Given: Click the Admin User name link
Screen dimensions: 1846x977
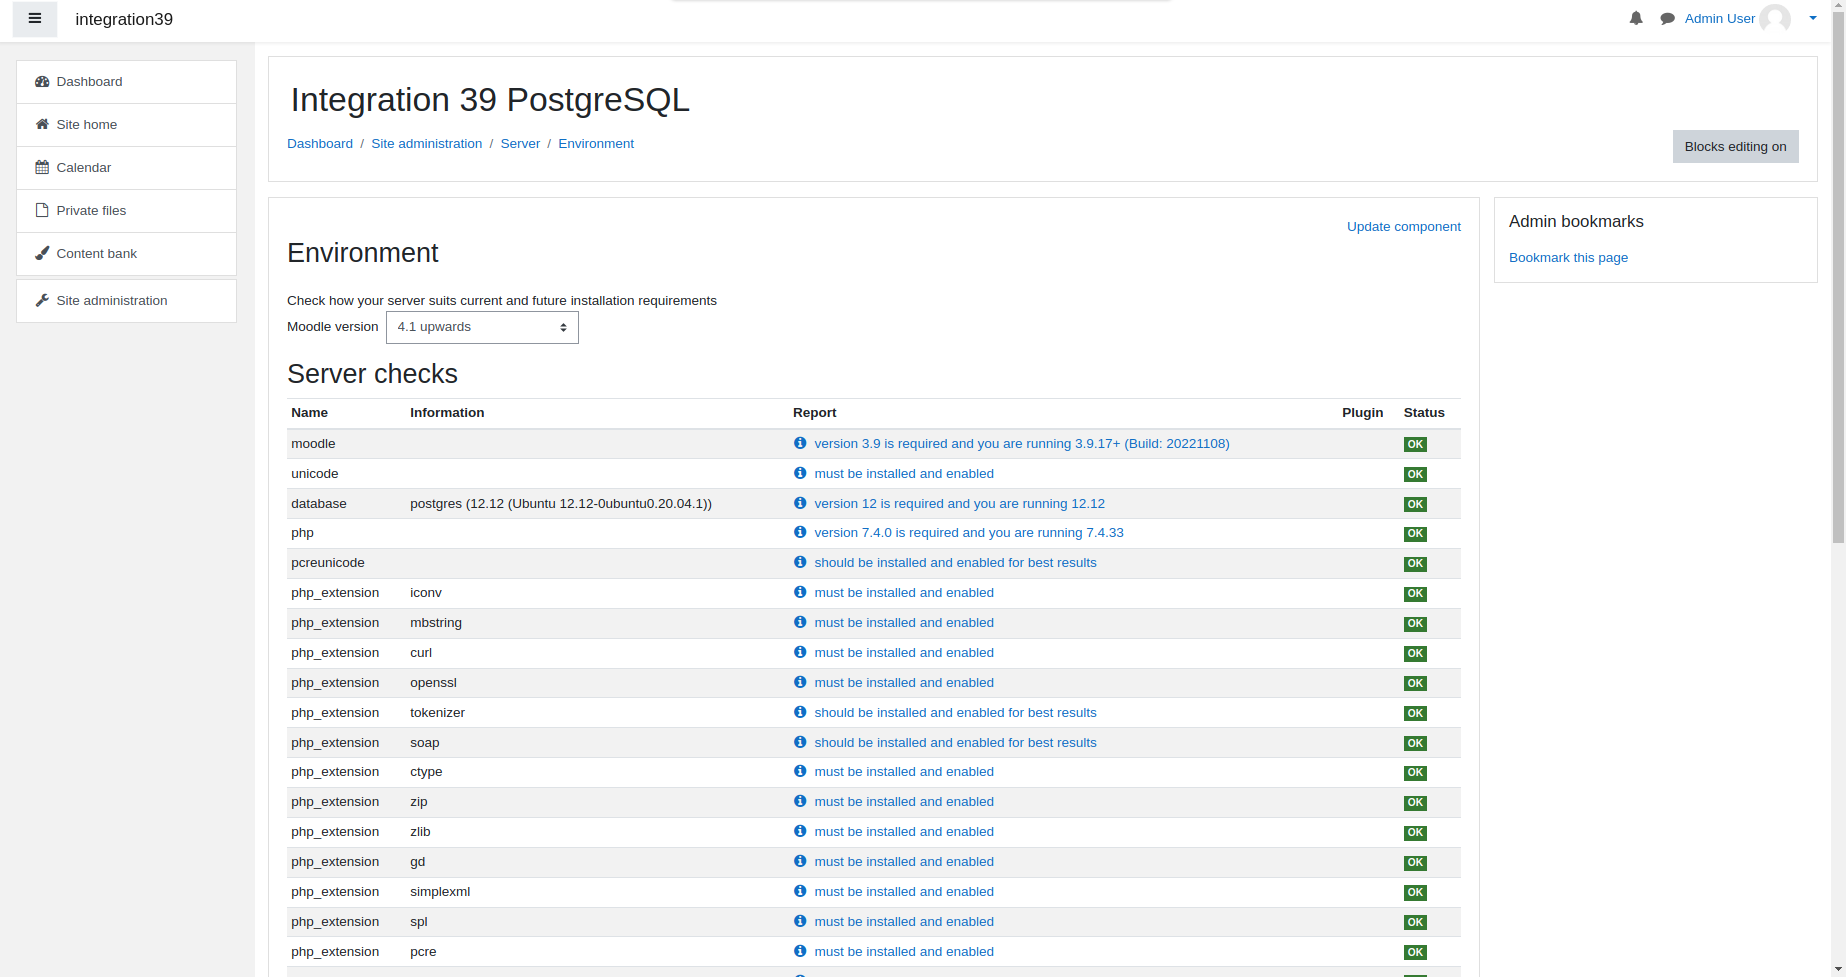Looking at the screenshot, I should tap(1719, 19).
